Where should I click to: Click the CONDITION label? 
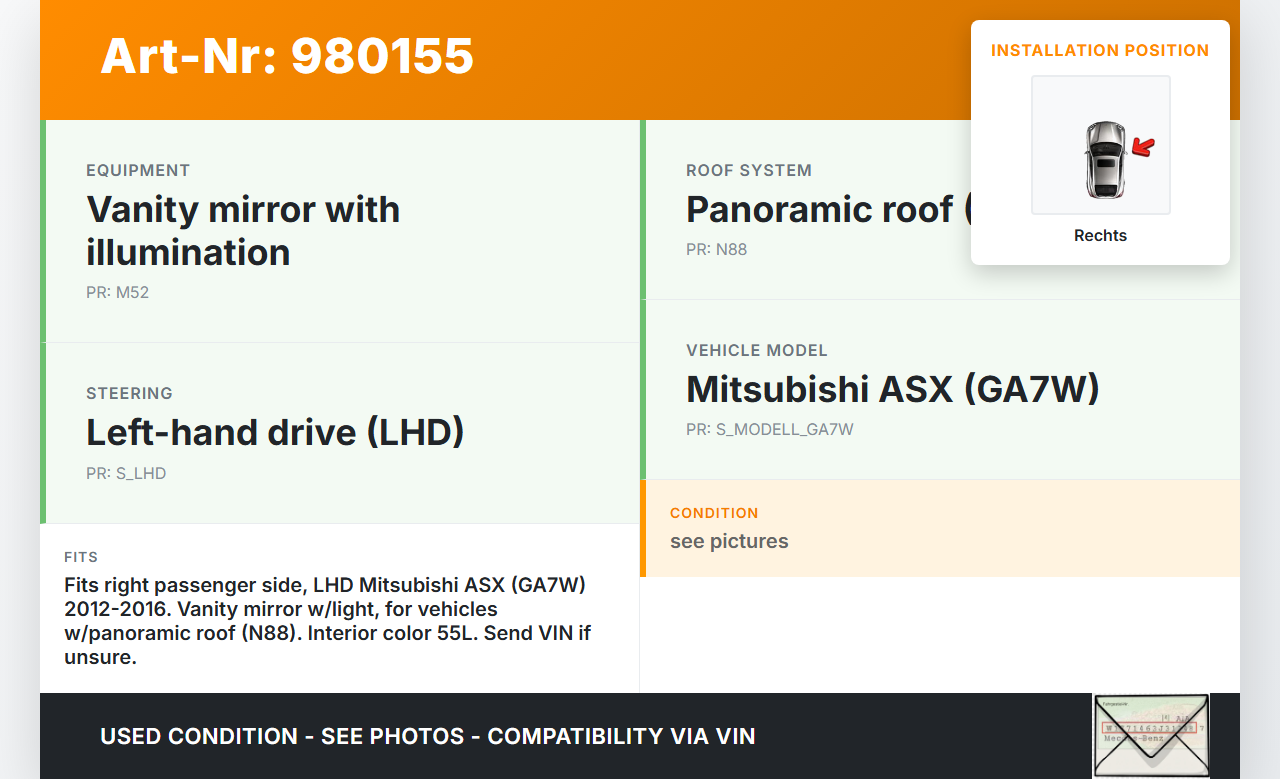click(714, 512)
